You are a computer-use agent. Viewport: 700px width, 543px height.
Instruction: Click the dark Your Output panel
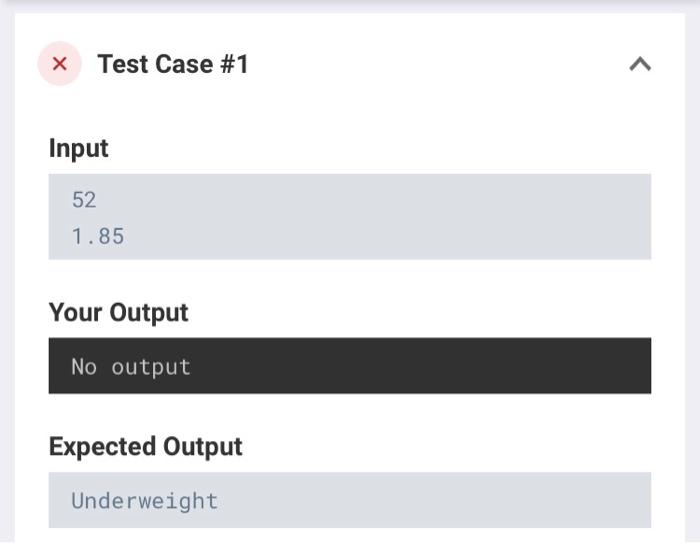point(350,366)
